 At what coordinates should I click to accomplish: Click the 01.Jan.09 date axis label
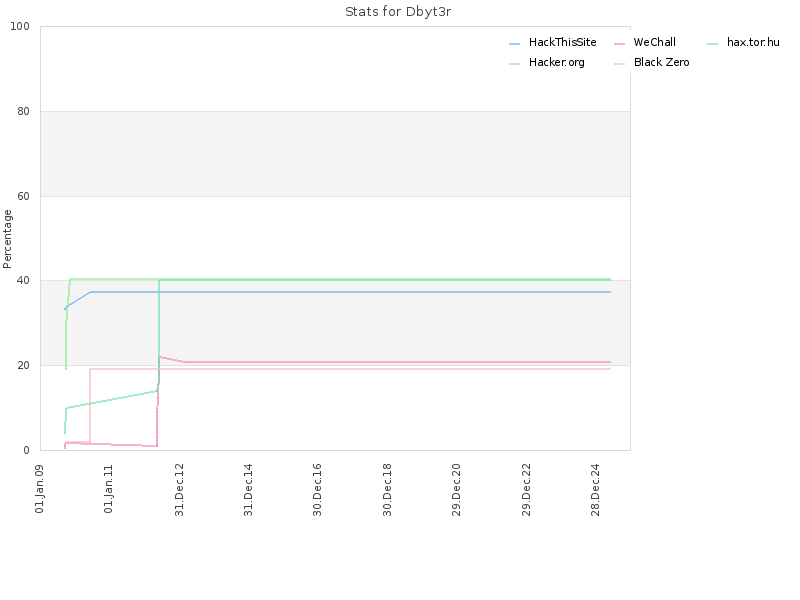tap(40, 489)
